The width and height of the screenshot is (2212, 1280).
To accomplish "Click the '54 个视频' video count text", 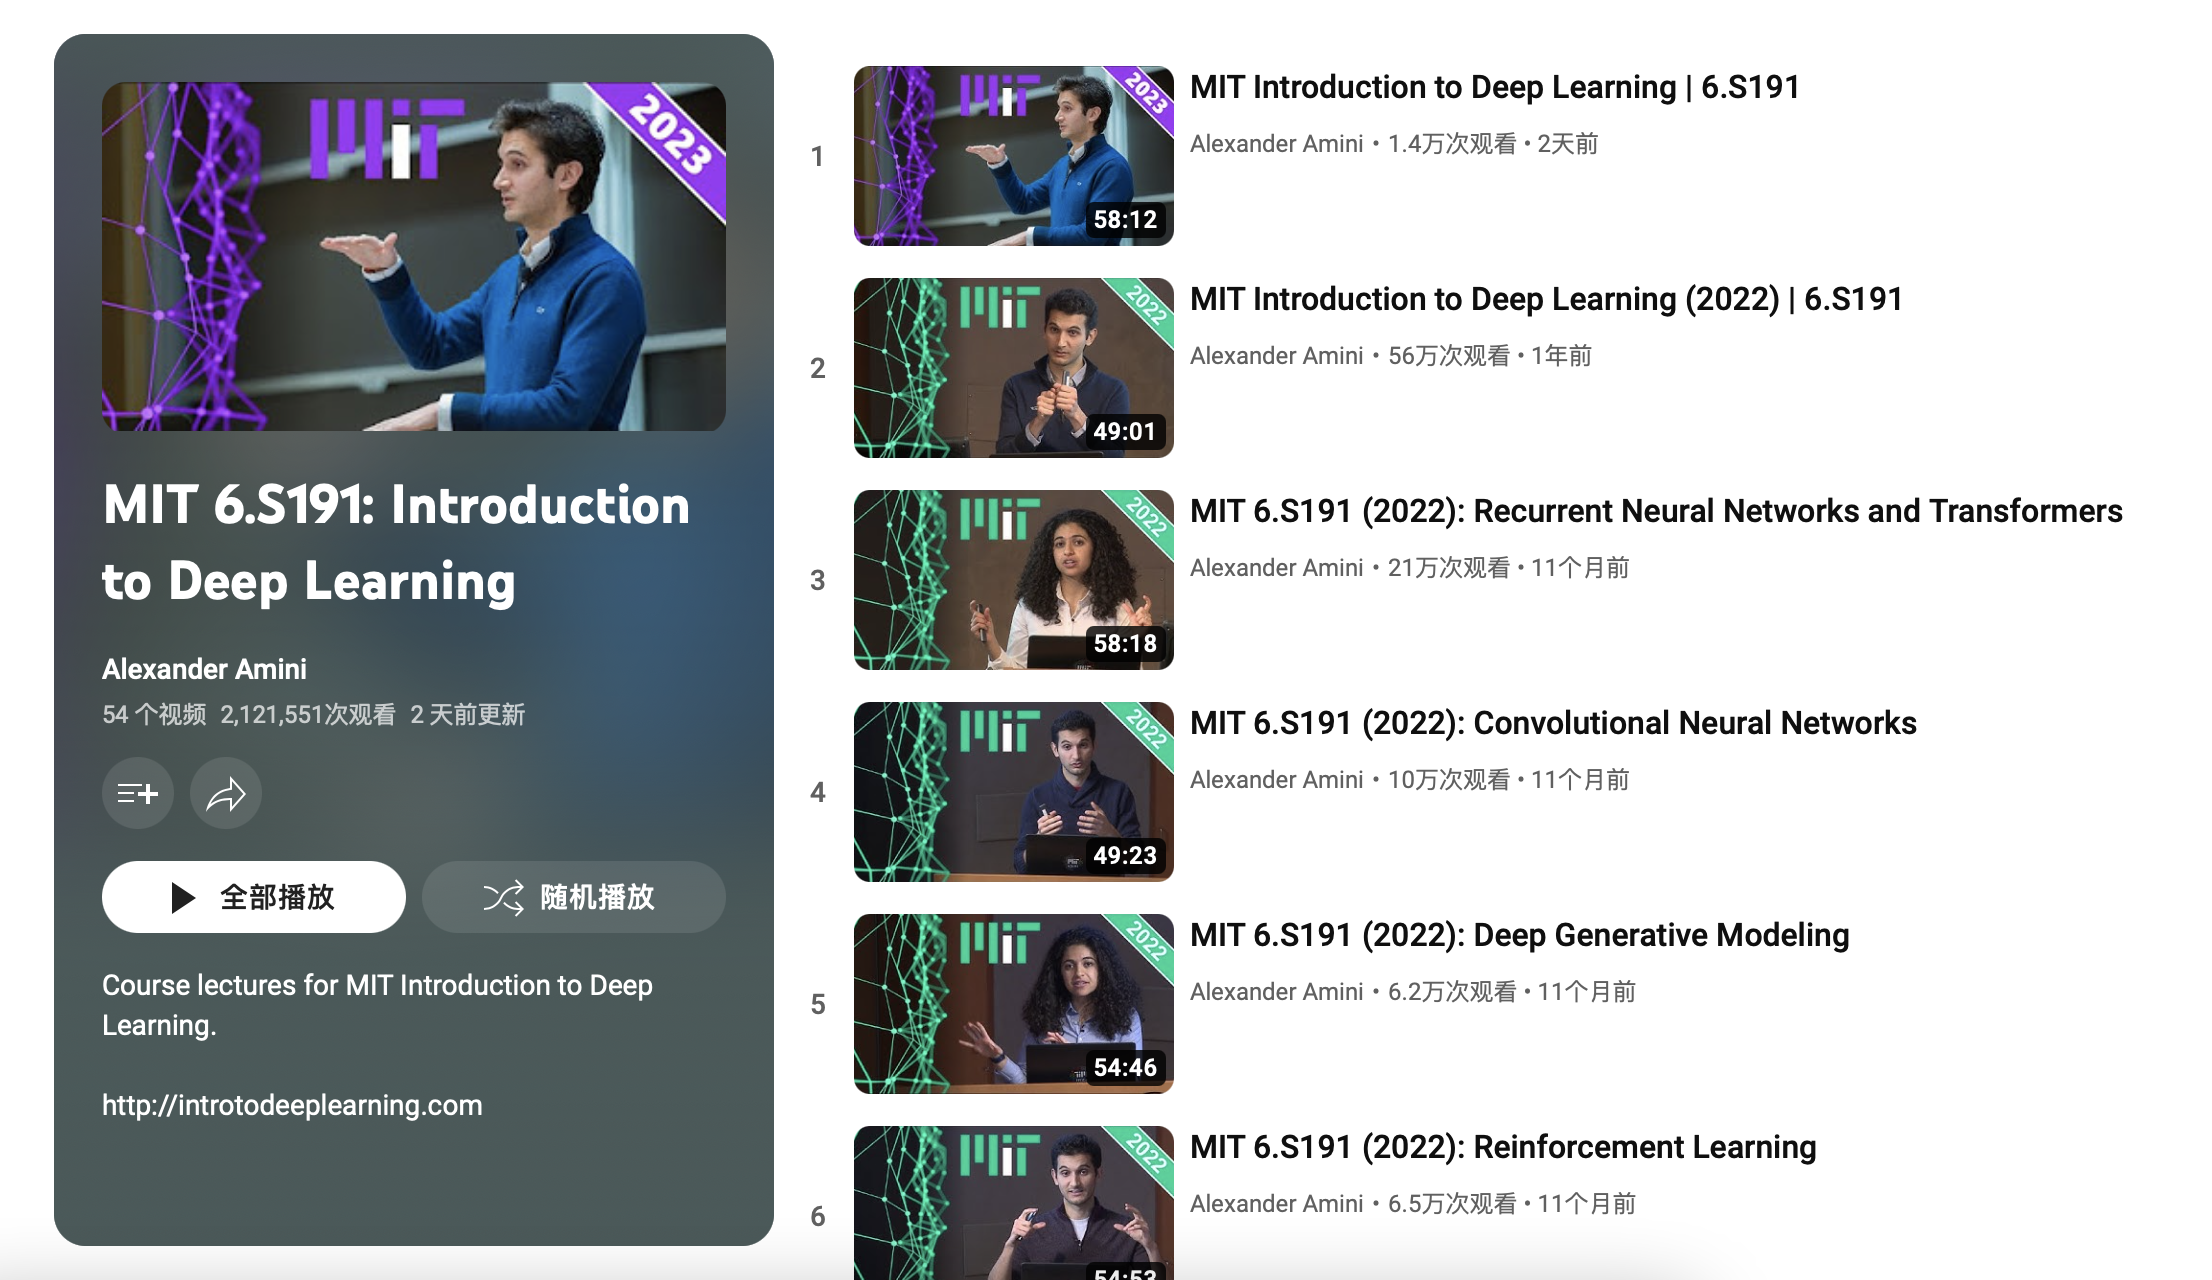I will (x=154, y=715).
